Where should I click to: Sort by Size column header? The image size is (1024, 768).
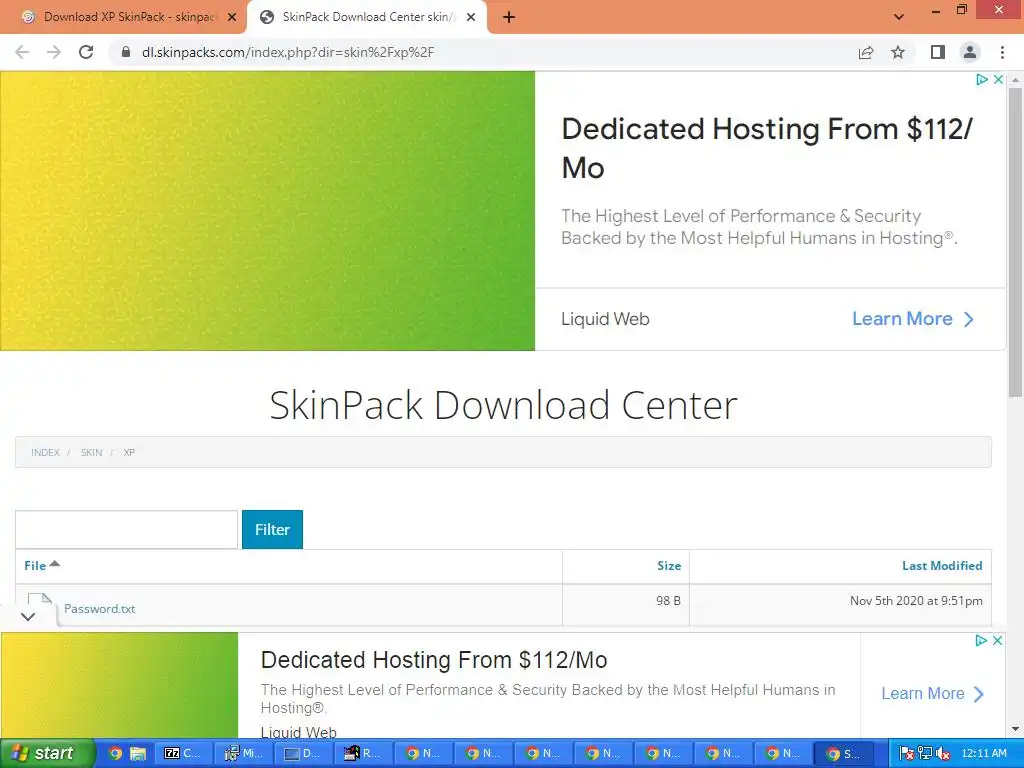669,566
